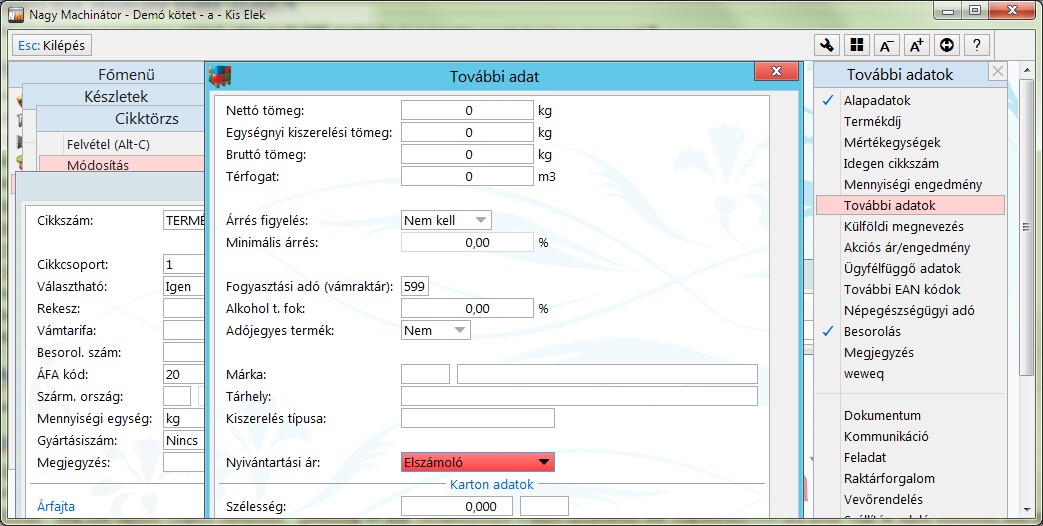
Task: Open Ügyfélfüggő adatok entry
Action: pyautogui.click(x=902, y=269)
